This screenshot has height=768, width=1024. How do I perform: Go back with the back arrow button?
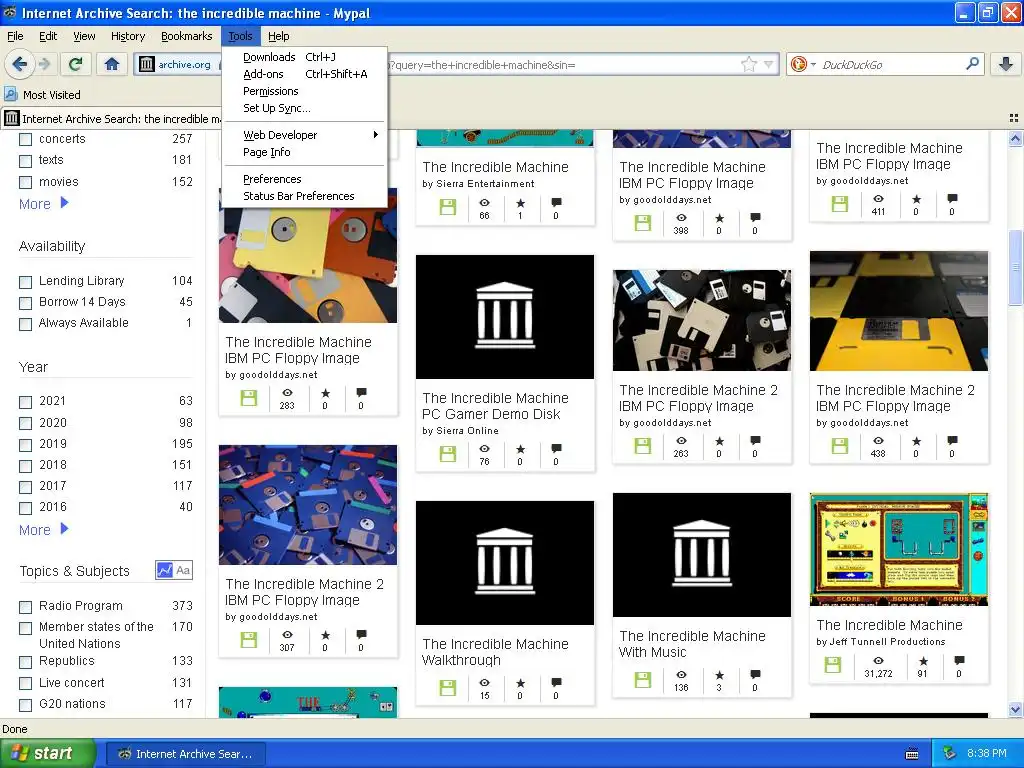pyautogui.click(x=19, y=64)
